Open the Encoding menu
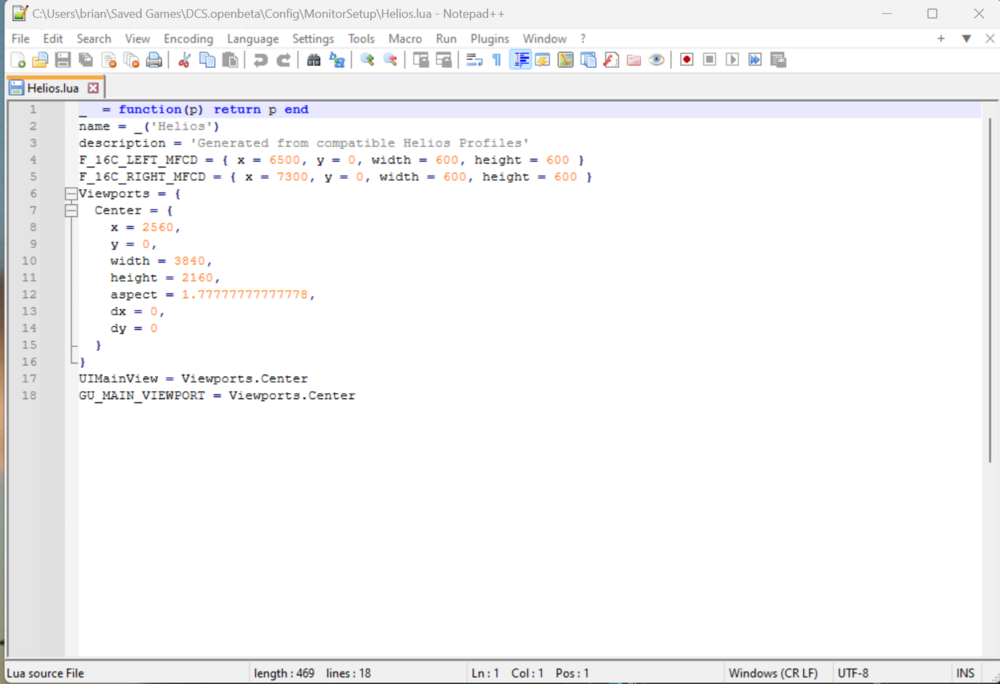1000x684 pixels. [x=188, y=38]
